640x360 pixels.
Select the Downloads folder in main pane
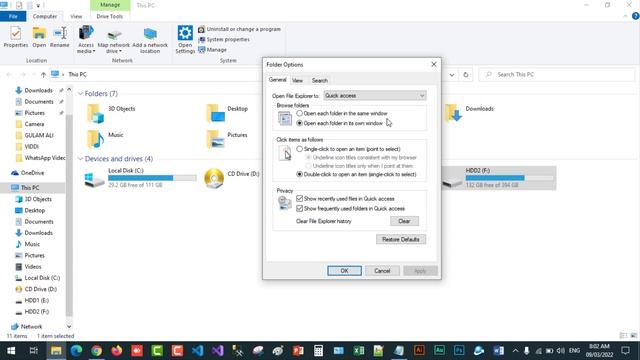[x=469, y=113]
